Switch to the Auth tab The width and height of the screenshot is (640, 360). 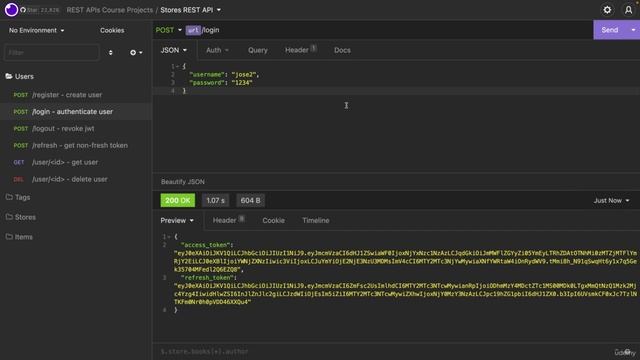point(217,50)
